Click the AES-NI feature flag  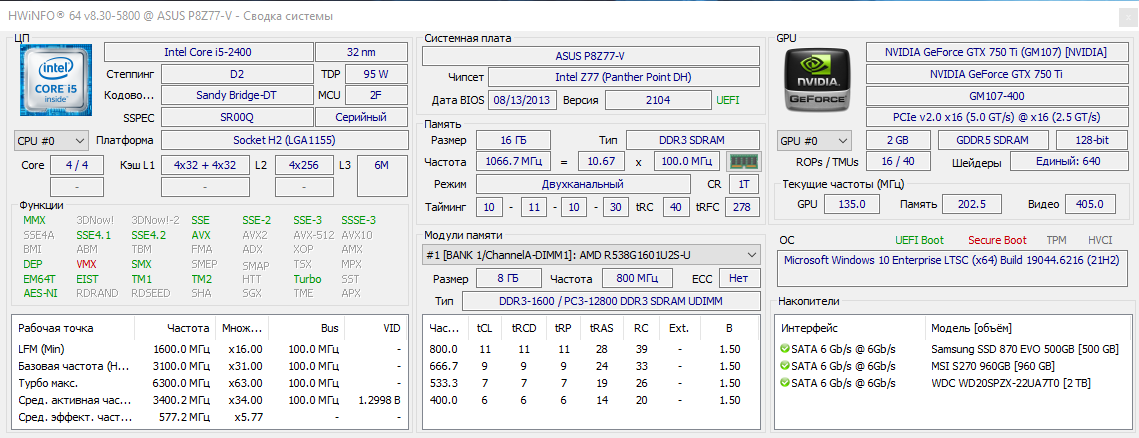coord(40,293)
